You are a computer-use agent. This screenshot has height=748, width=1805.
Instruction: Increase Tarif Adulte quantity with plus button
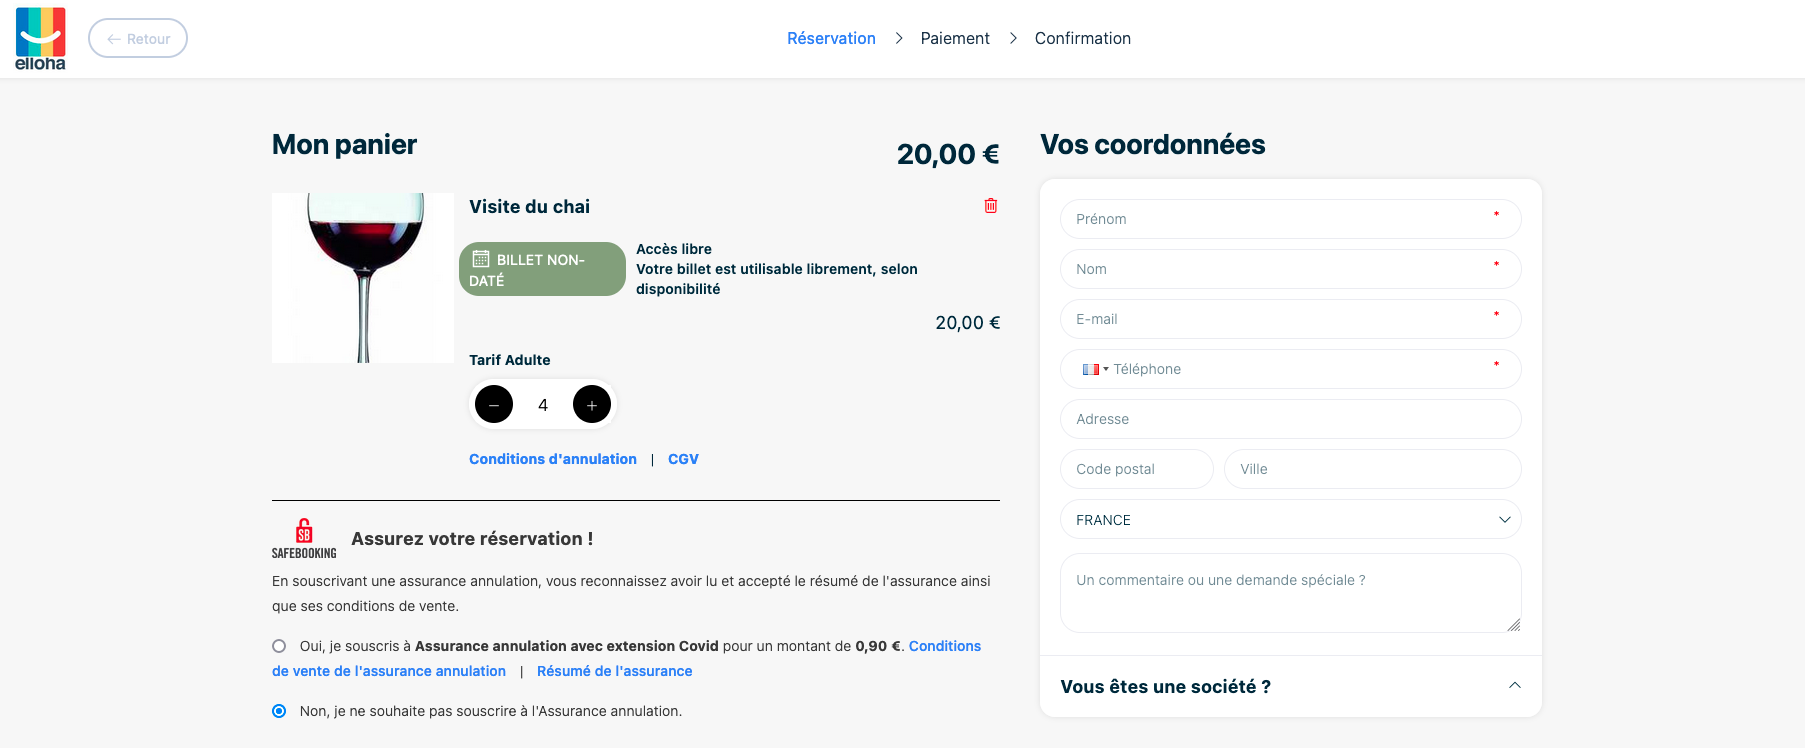[592, 405]
